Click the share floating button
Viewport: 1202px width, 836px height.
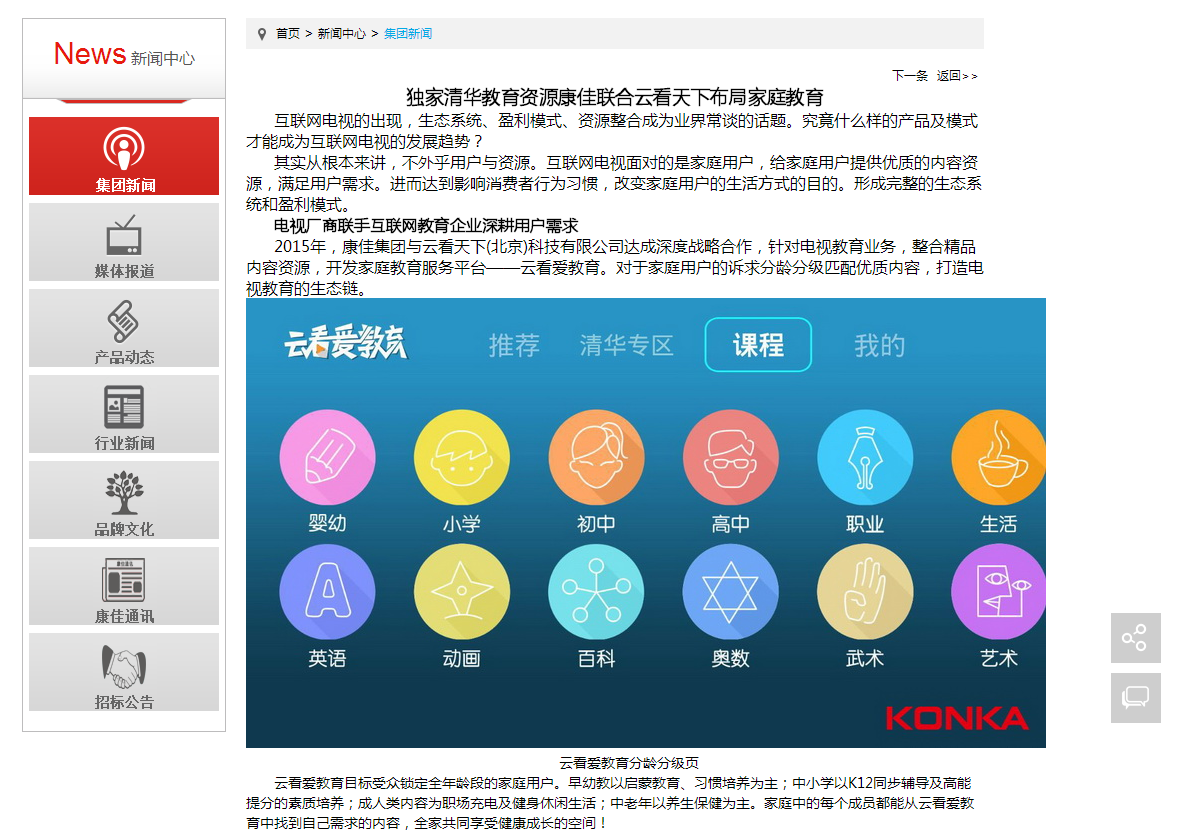[x=1136, y=638]
